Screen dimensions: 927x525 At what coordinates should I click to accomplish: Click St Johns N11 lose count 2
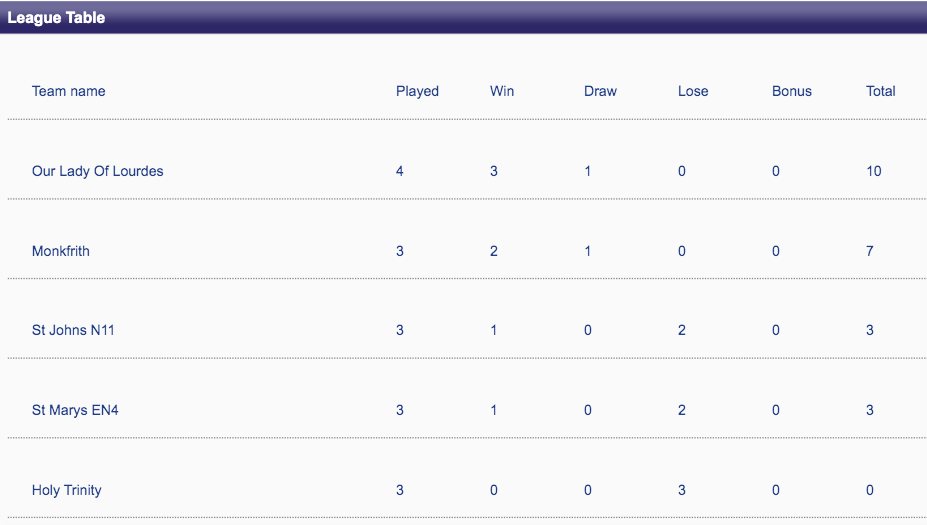[x=682, y=330]
